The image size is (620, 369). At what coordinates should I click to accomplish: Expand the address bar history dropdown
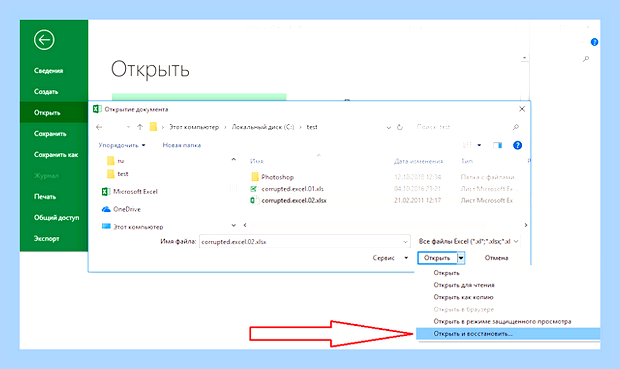click(389, 127)
